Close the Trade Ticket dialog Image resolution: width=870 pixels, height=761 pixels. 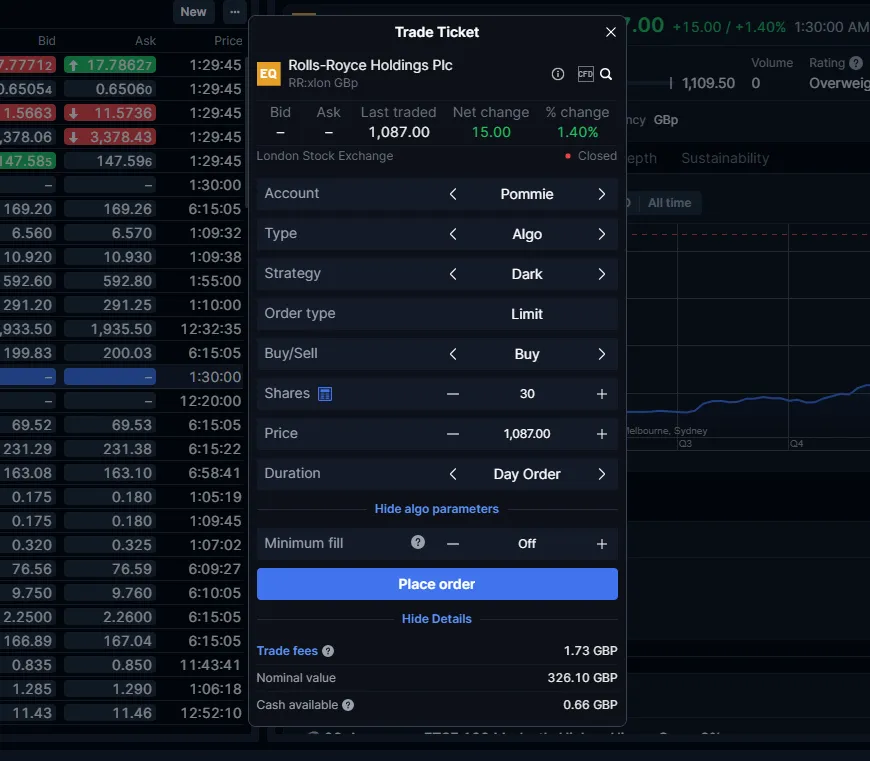click(611, 32)
